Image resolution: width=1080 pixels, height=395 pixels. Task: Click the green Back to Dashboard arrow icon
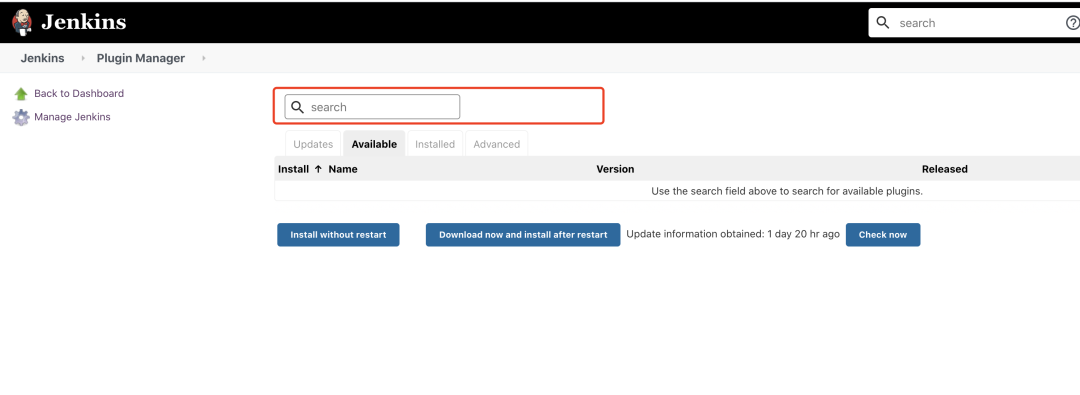point(21,94)
